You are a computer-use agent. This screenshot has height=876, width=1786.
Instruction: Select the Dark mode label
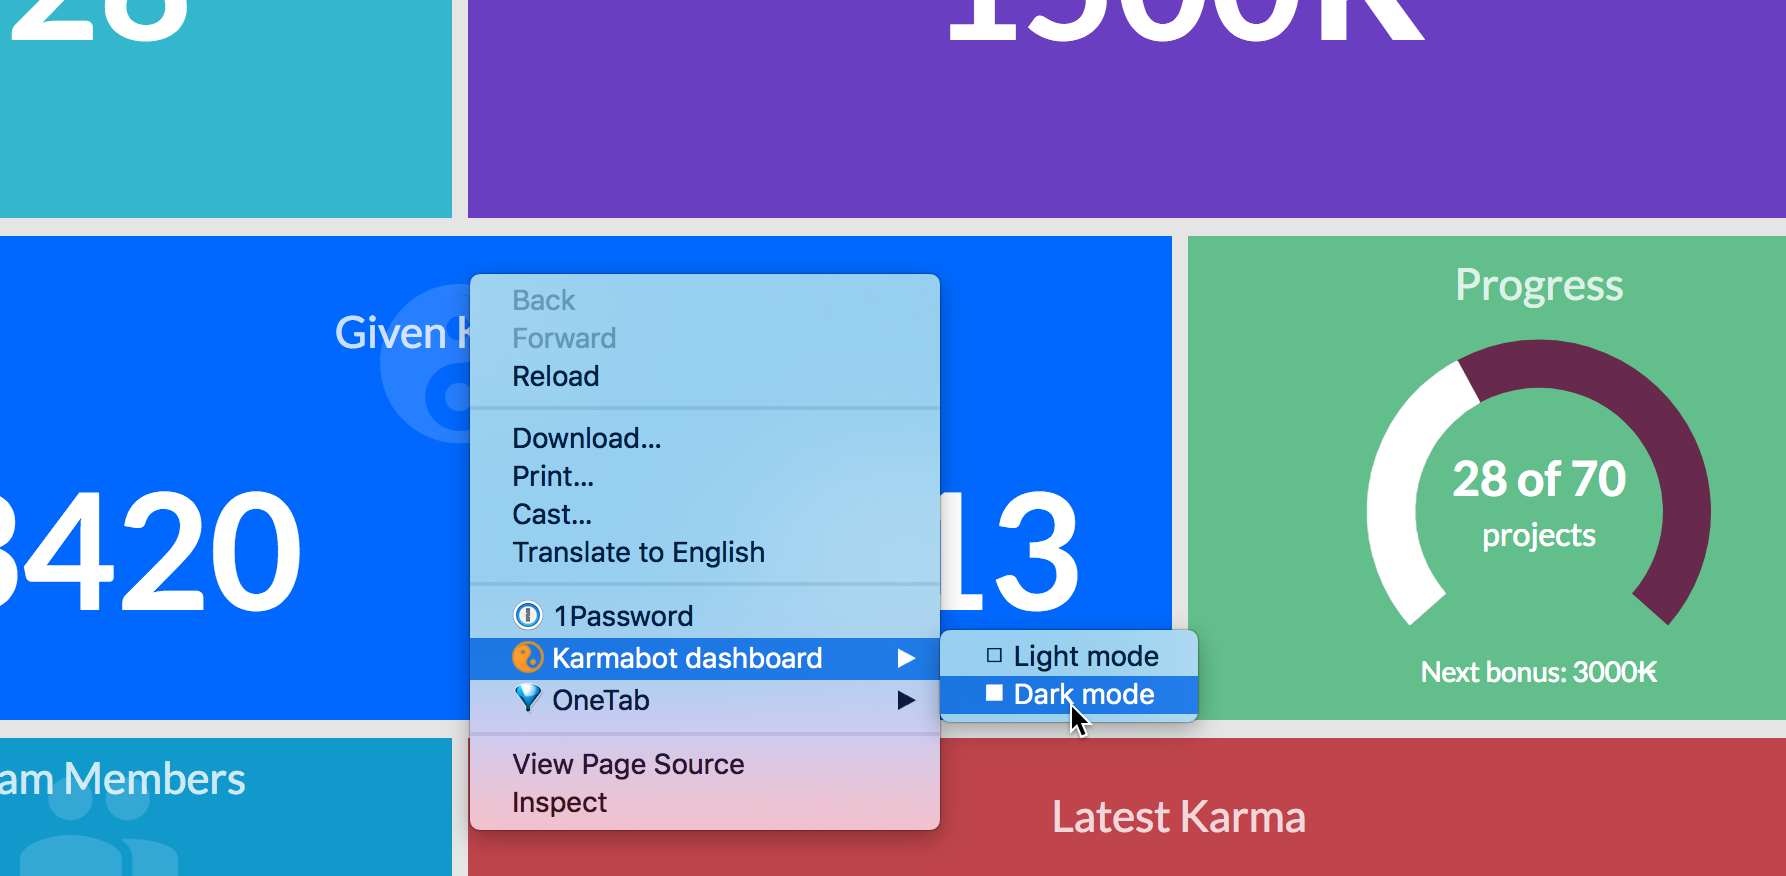1084,694
